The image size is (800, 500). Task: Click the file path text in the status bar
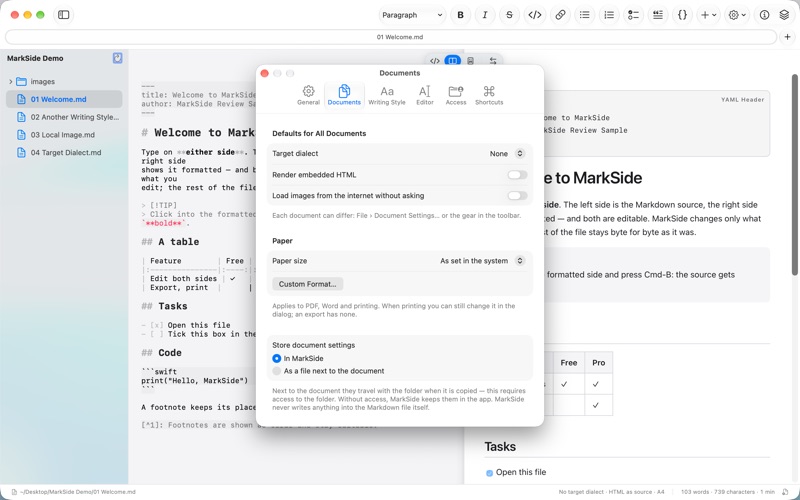(x=78, y=492)
